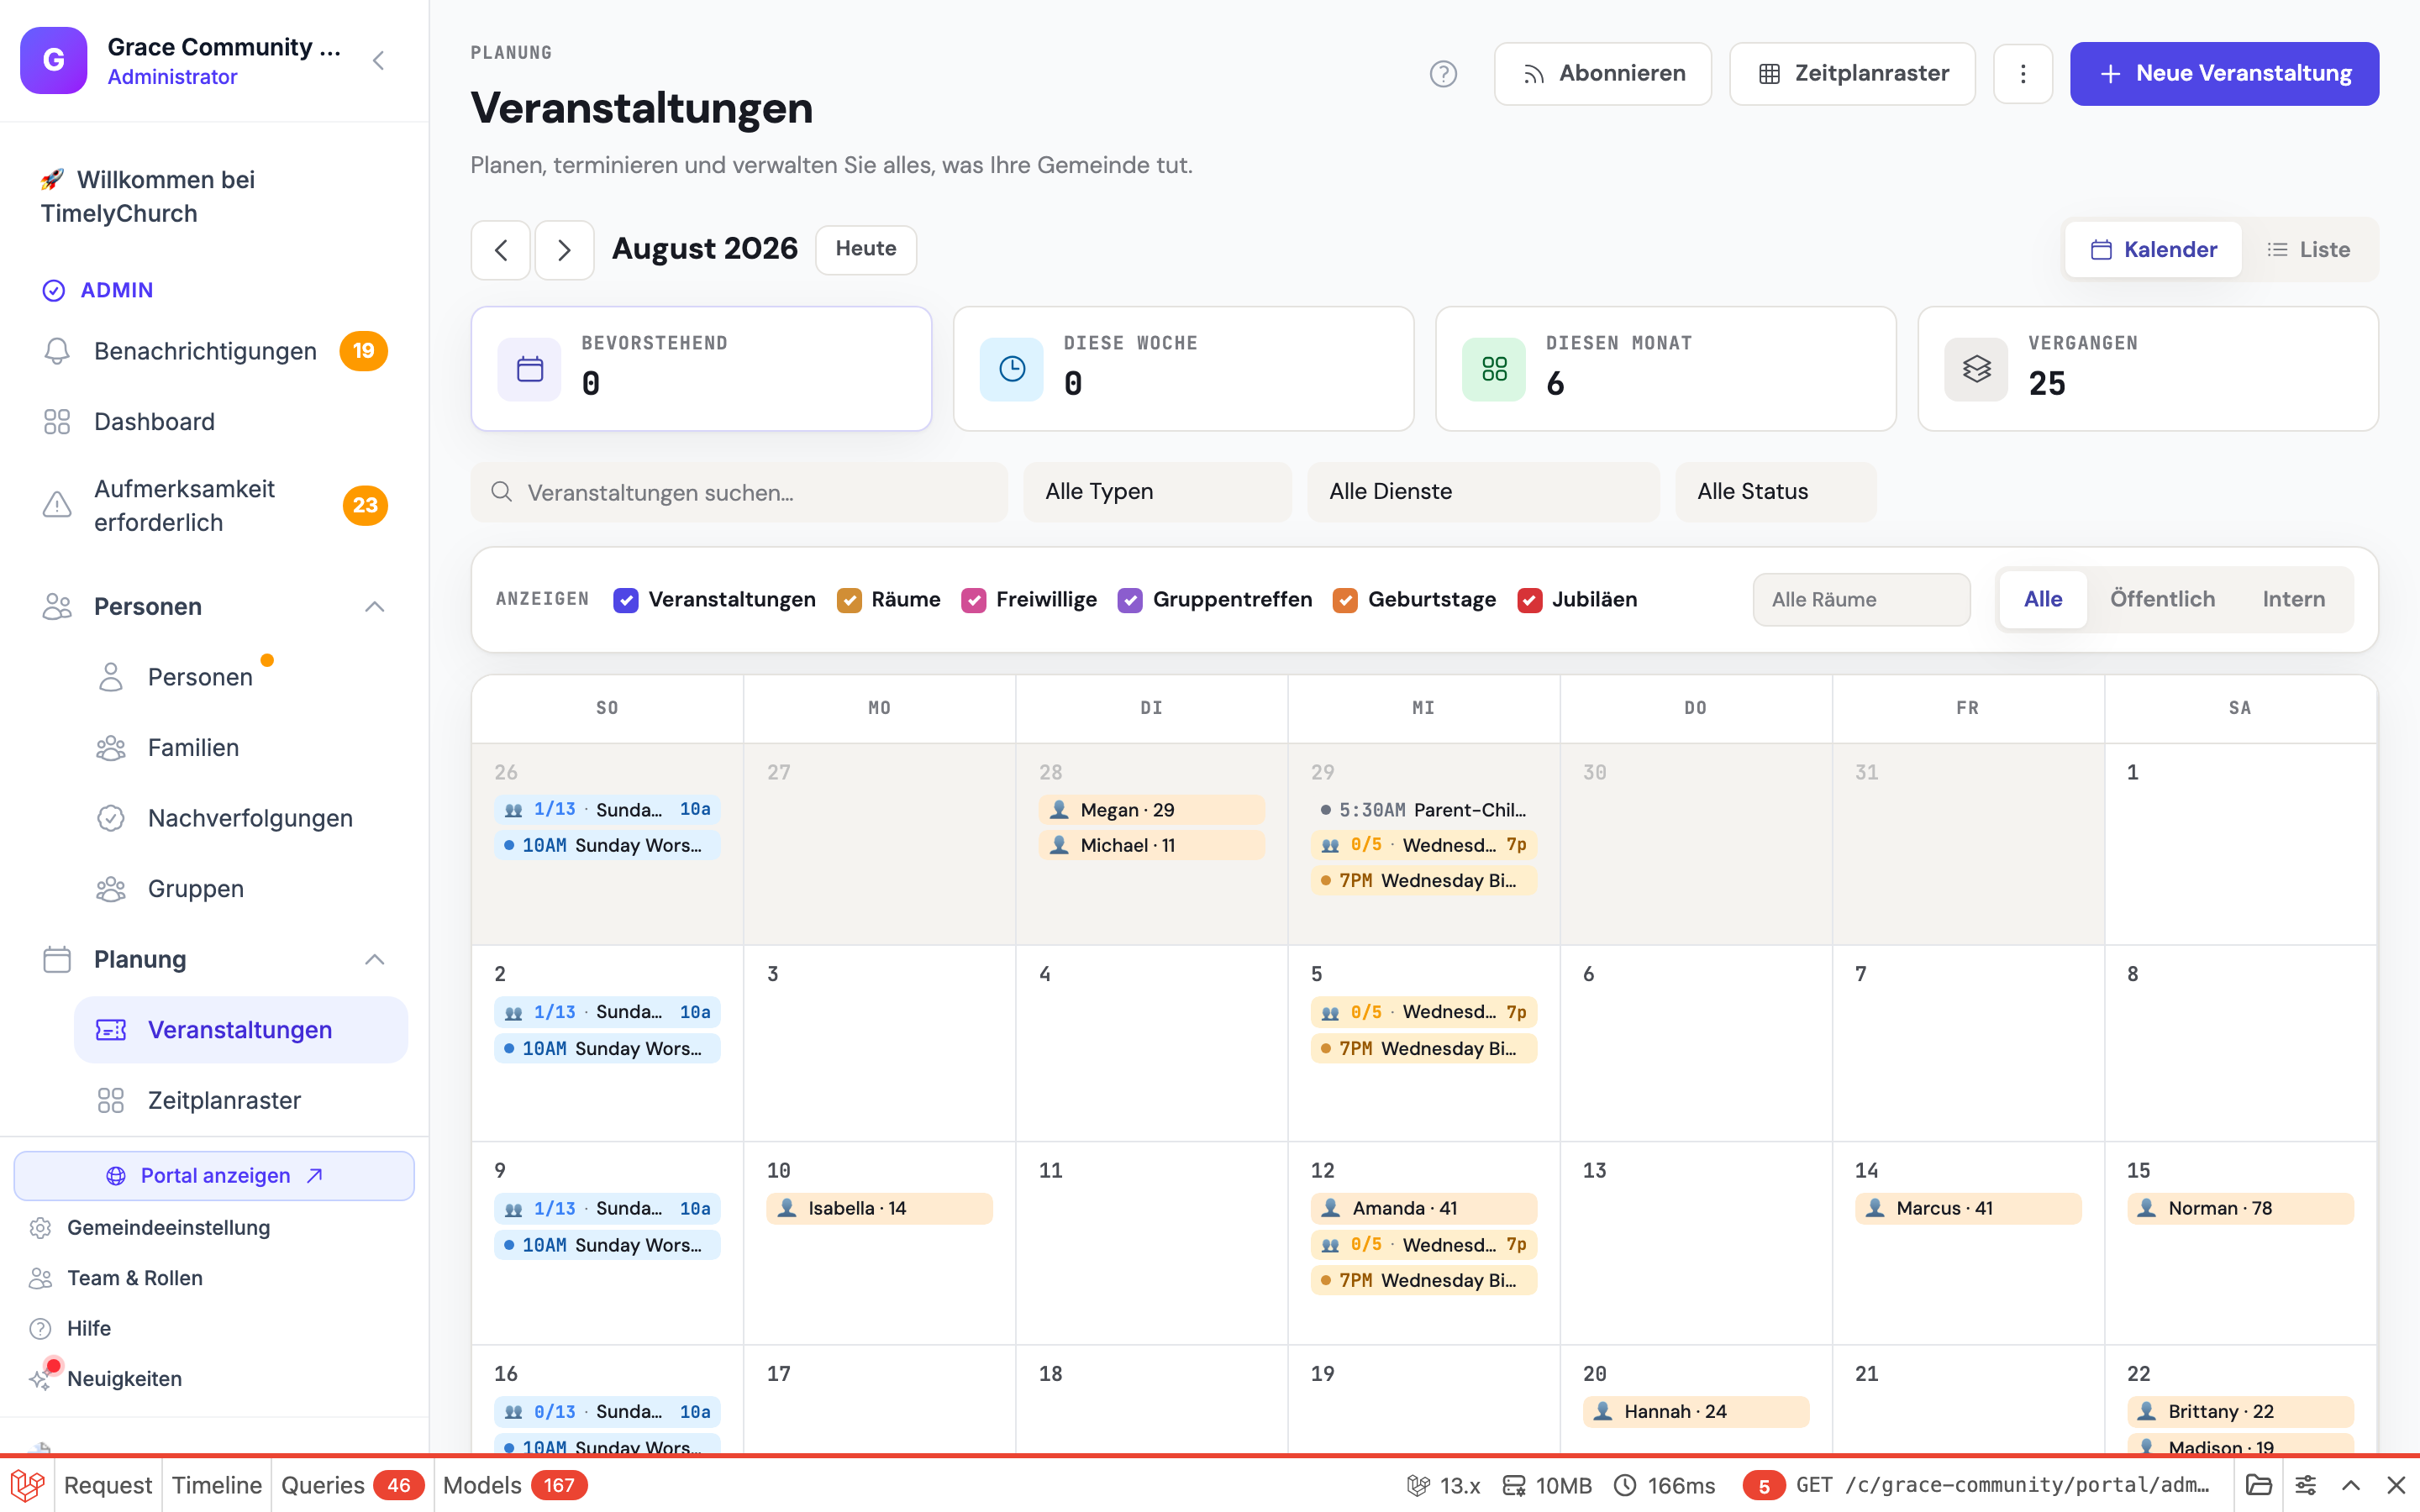Open the debugbar Queries tab
The height and width of the screenshot is (1512, 2420).
pyautogui.click(x=352, y=1486)
